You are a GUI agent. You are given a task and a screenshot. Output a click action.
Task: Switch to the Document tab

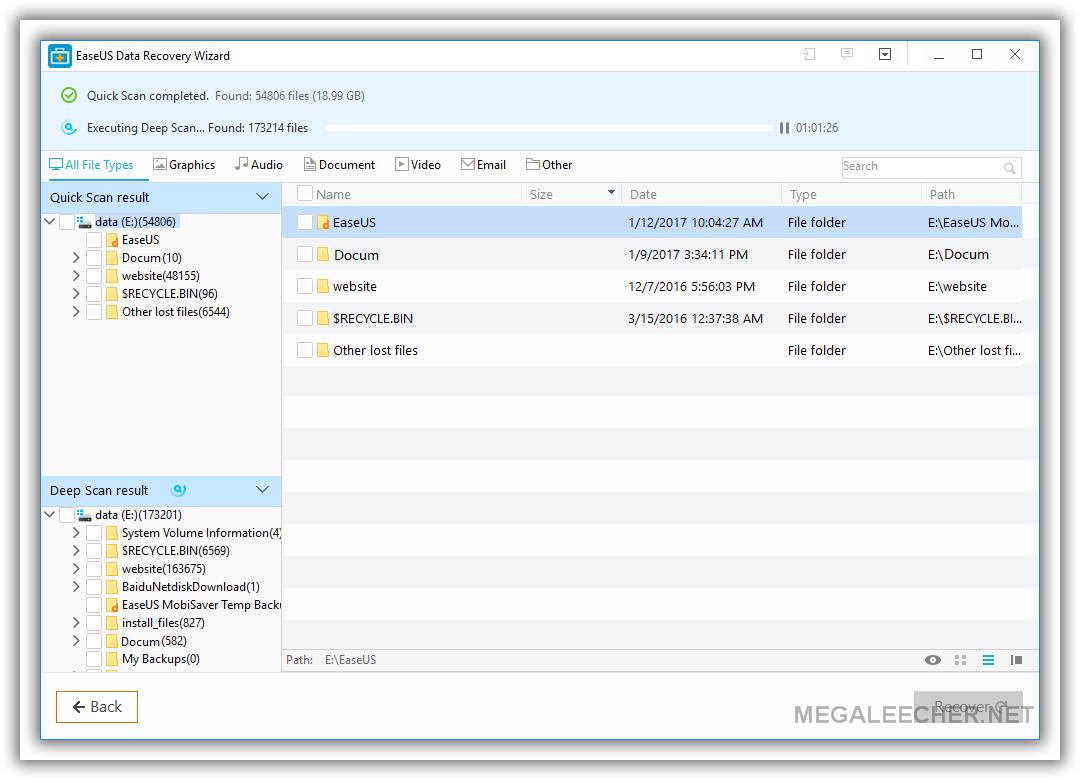(x=339, y=165)
